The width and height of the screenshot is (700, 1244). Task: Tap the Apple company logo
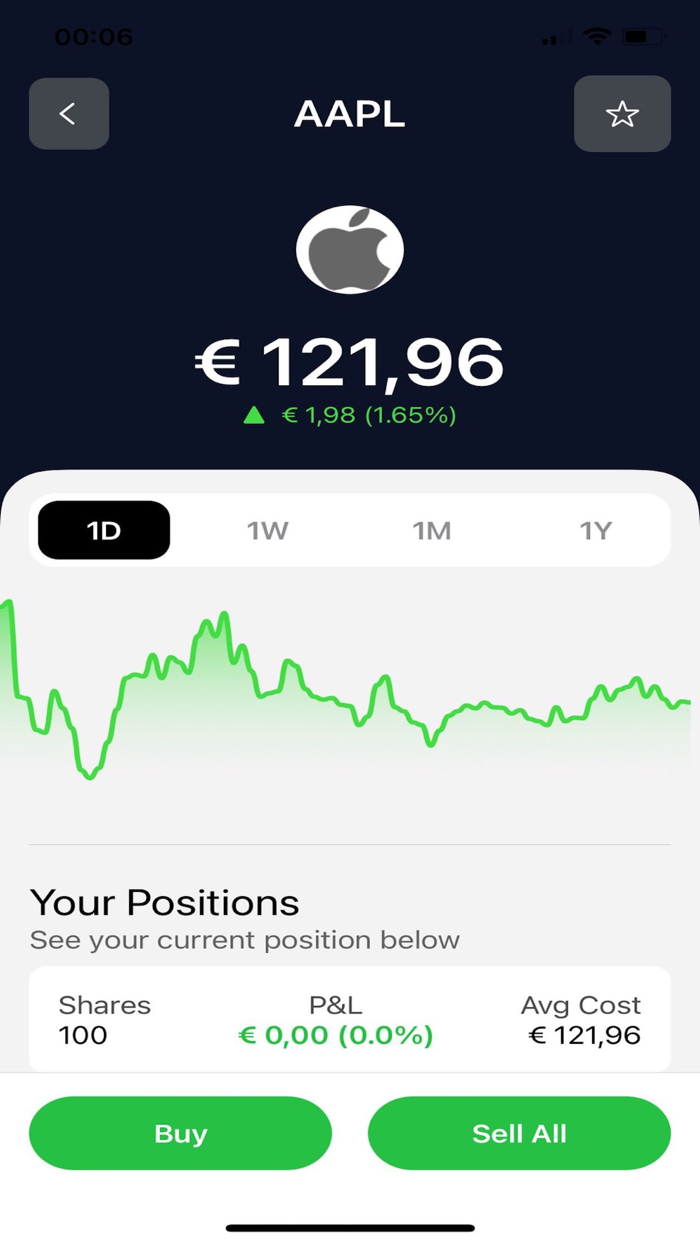[350, 248]
